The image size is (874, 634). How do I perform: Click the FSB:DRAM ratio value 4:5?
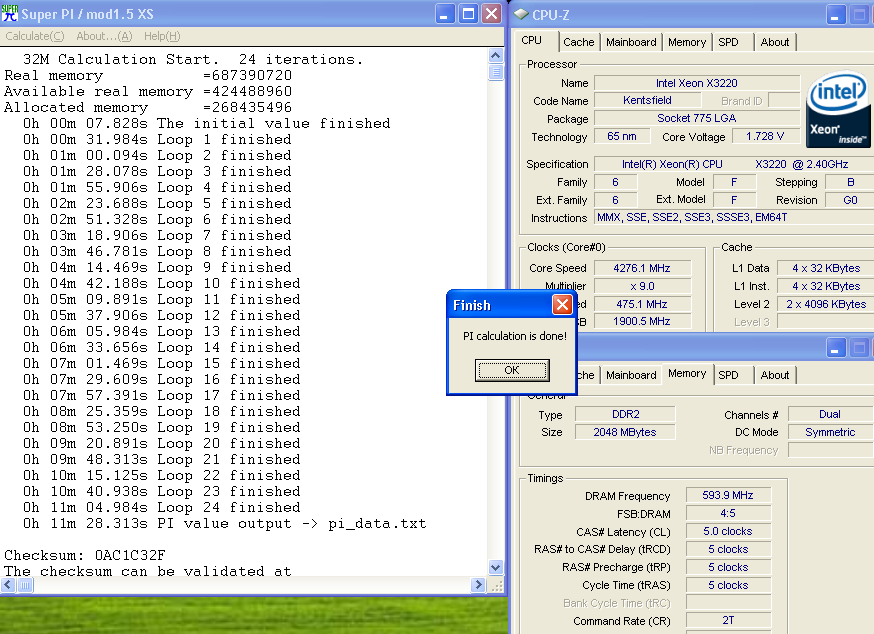(728, 513)
